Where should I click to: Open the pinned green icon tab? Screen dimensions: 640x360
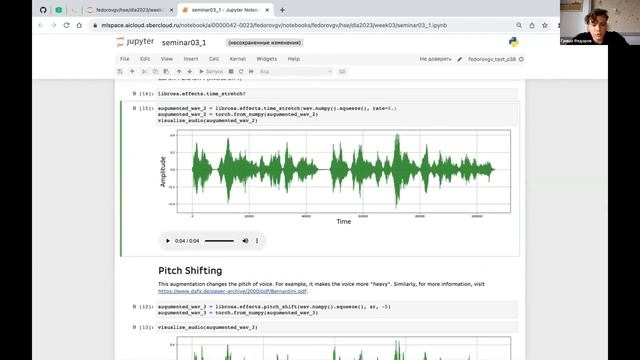pyautogui.click(x=59, y=10)
